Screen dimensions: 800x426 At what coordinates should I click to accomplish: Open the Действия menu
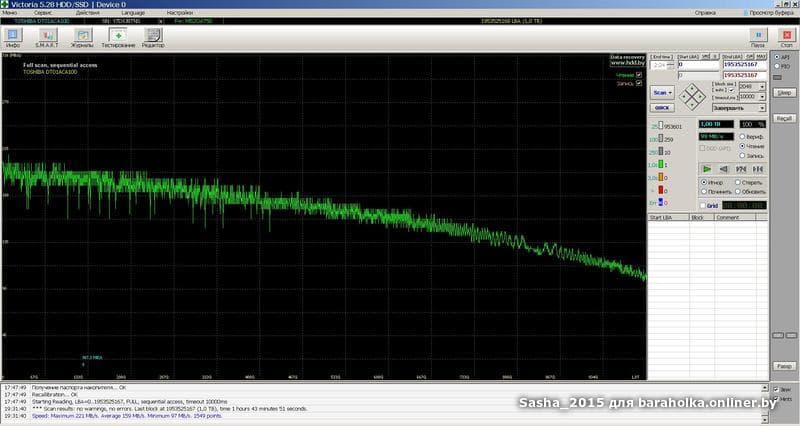(x=87, y=13)
